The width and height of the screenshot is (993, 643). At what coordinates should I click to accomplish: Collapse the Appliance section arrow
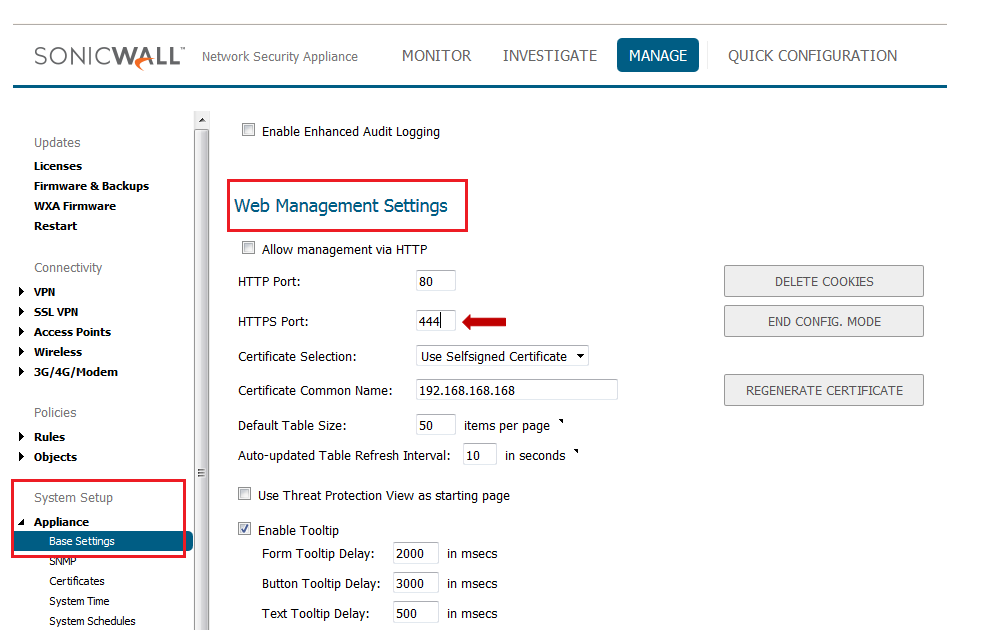pyautogui.click(x=22, y=522)
